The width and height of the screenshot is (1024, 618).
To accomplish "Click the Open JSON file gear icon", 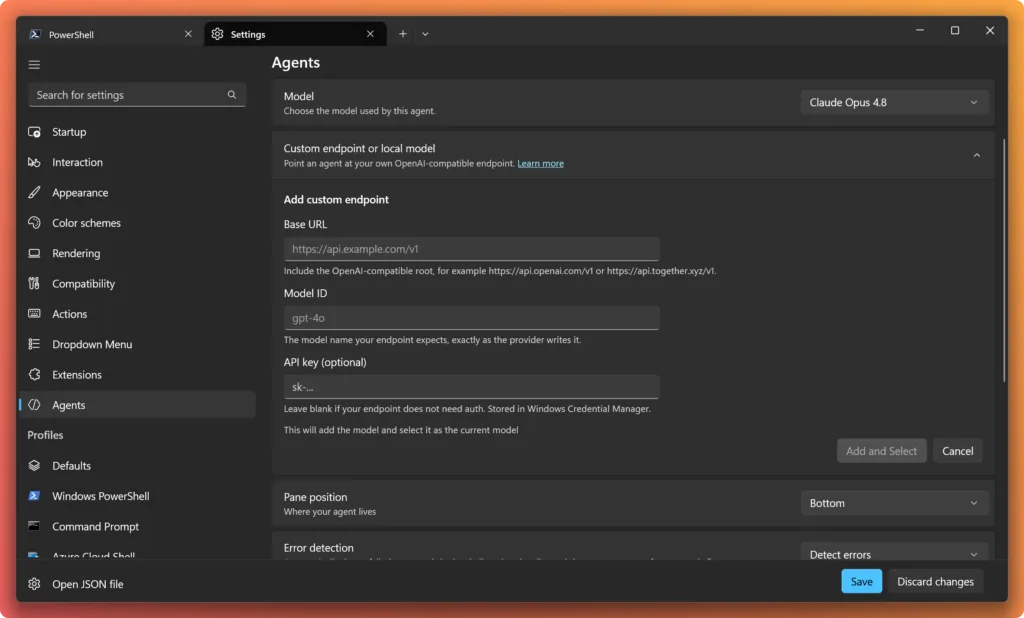I will point(34,584).
